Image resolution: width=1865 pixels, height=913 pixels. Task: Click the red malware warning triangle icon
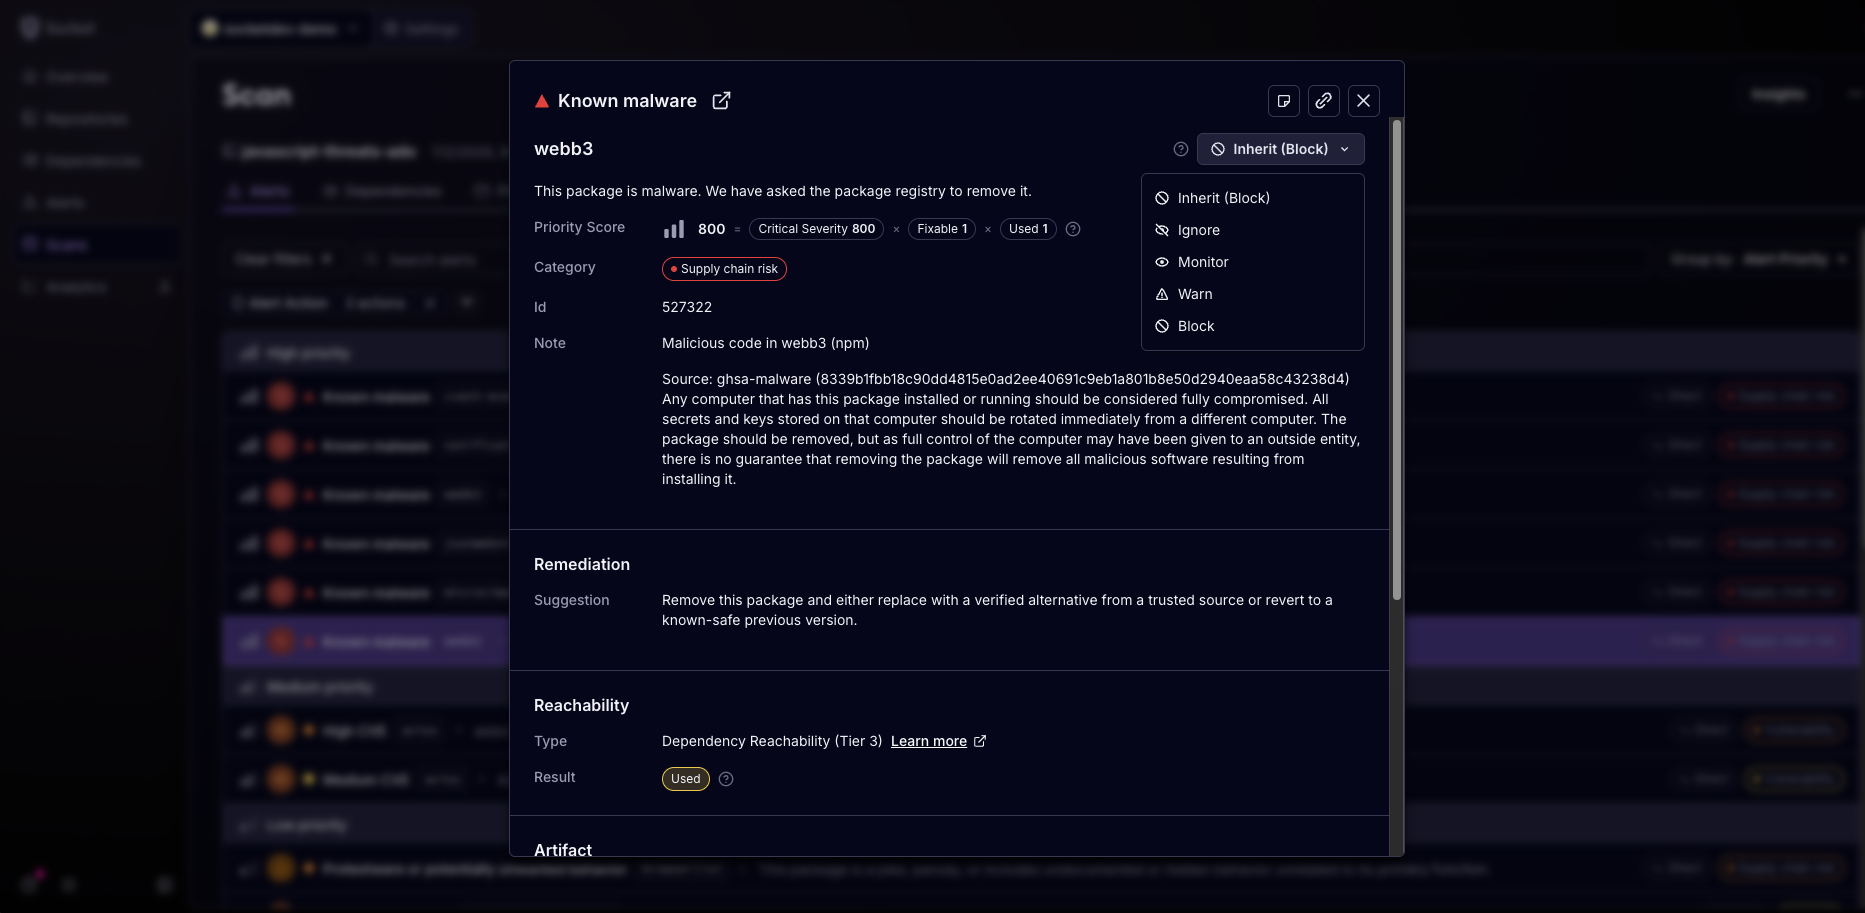[x=542, y=101]
